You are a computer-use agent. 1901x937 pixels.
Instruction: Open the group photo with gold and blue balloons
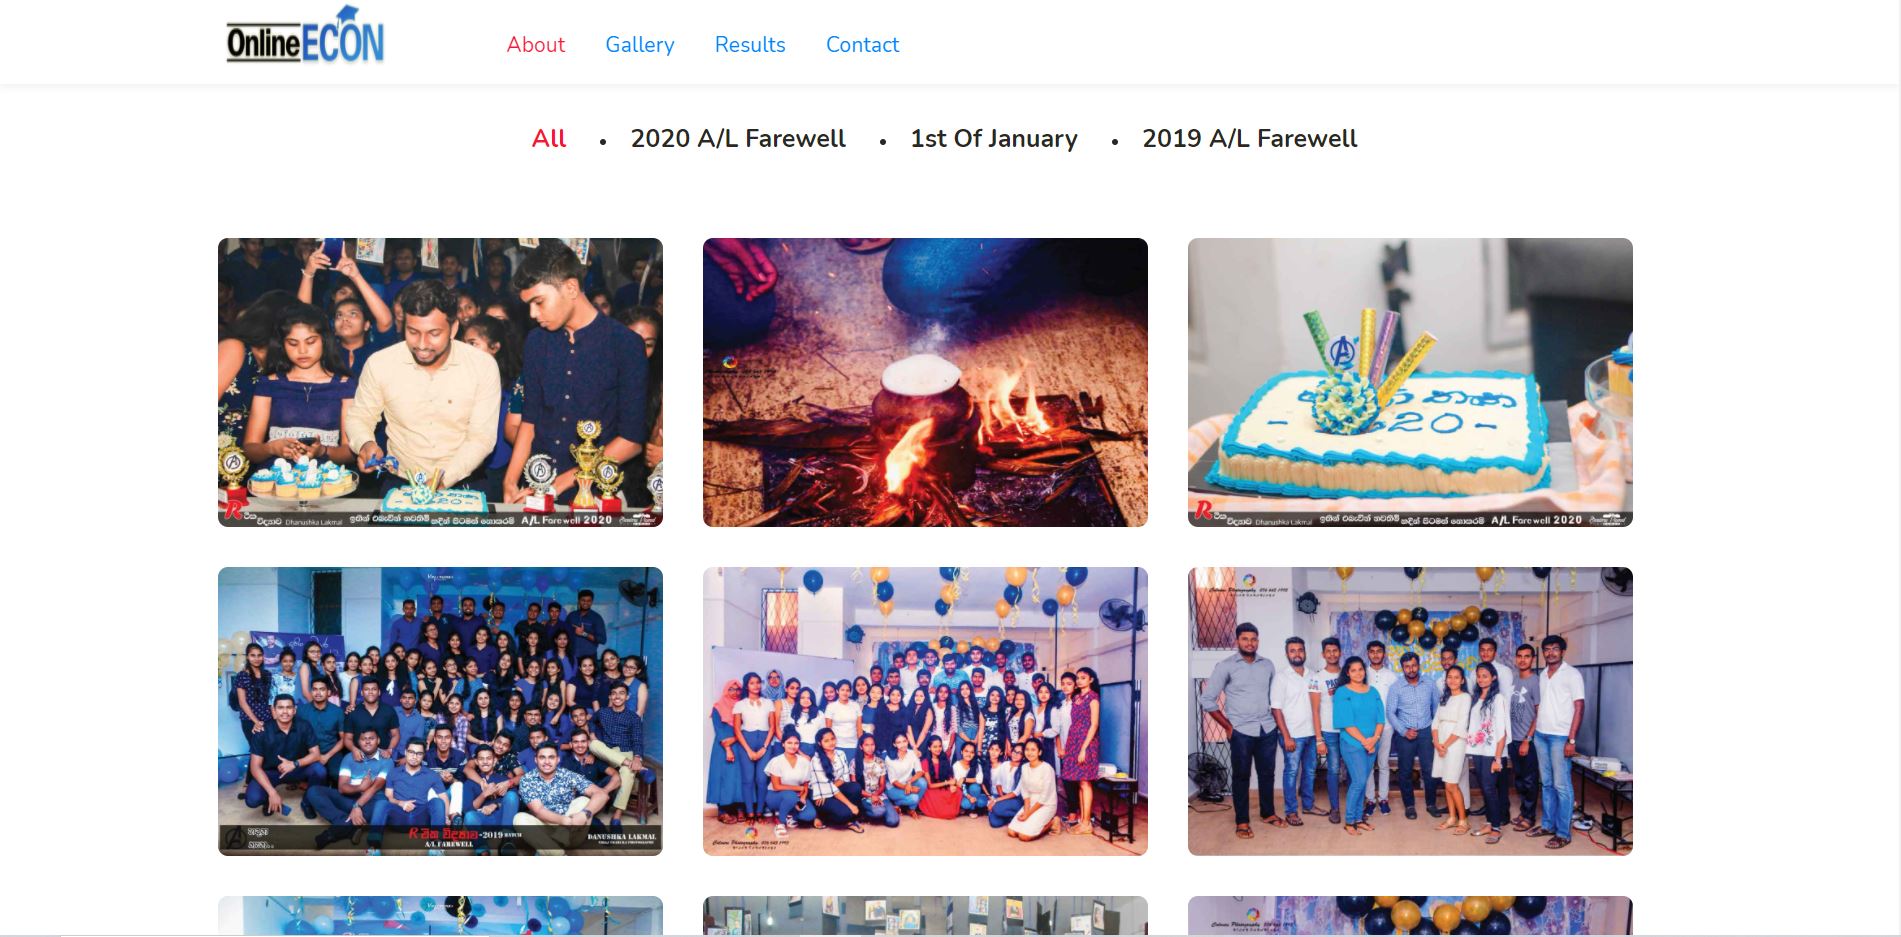925,711
